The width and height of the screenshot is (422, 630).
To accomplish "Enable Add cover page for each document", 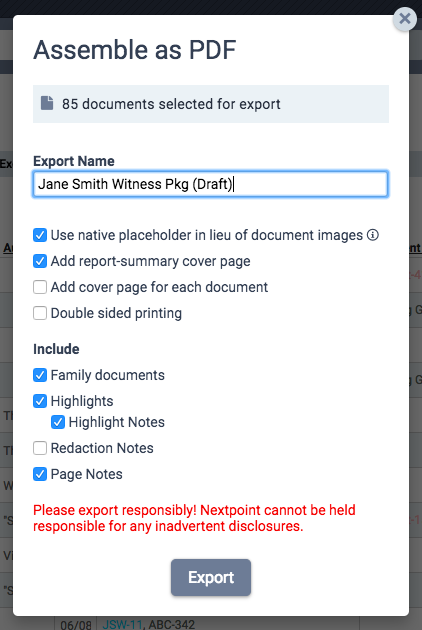I will [x=40, y=287].
